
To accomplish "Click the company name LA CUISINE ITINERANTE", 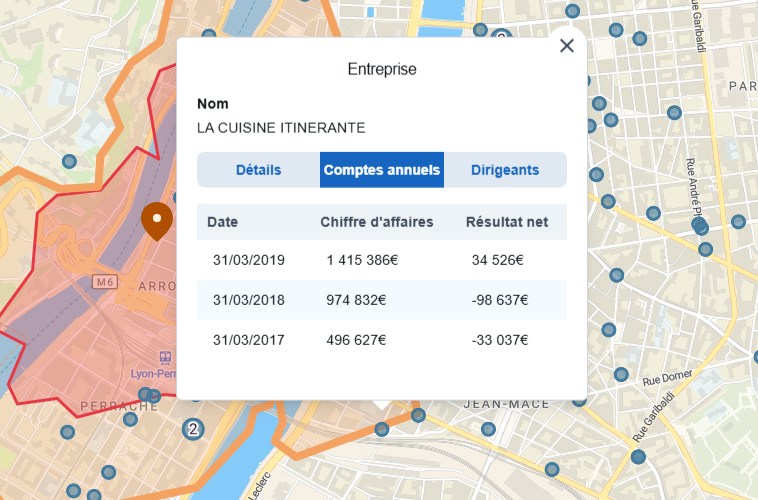I will tap(281, 128).
